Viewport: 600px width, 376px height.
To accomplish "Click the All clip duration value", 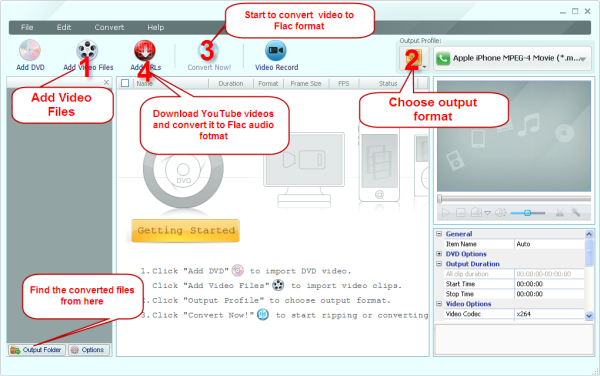I will 549,274.
